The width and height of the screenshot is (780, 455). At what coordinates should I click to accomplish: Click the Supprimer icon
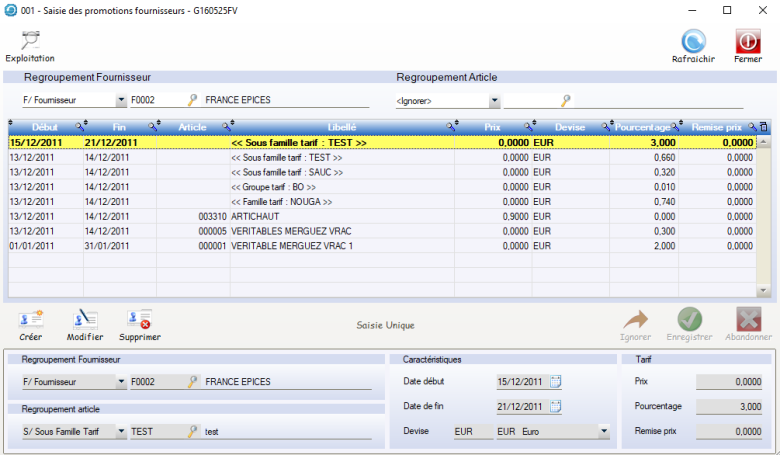pos(139,320)
